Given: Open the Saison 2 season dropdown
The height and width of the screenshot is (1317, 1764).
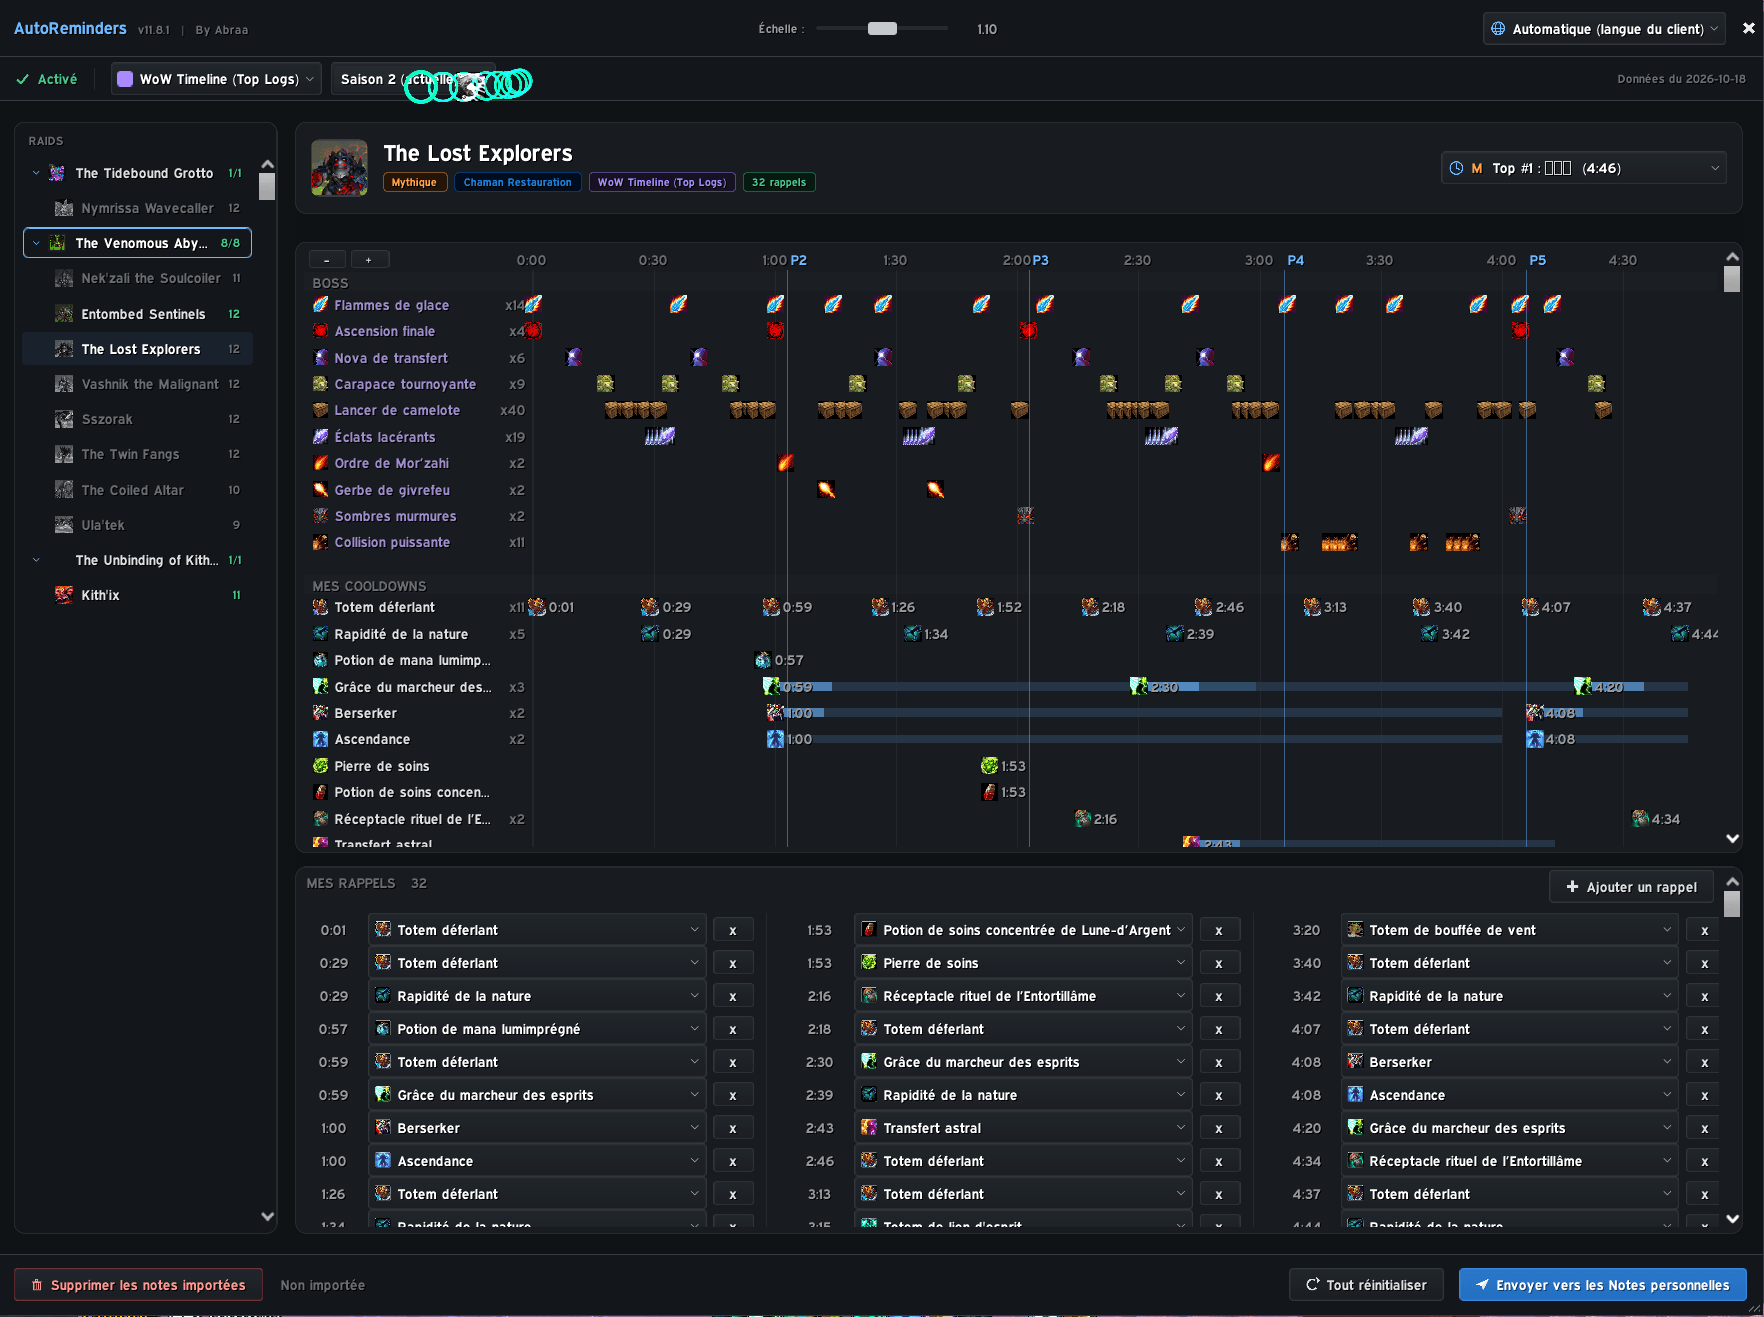Looking at the screenshot, I should coord(413,79).
